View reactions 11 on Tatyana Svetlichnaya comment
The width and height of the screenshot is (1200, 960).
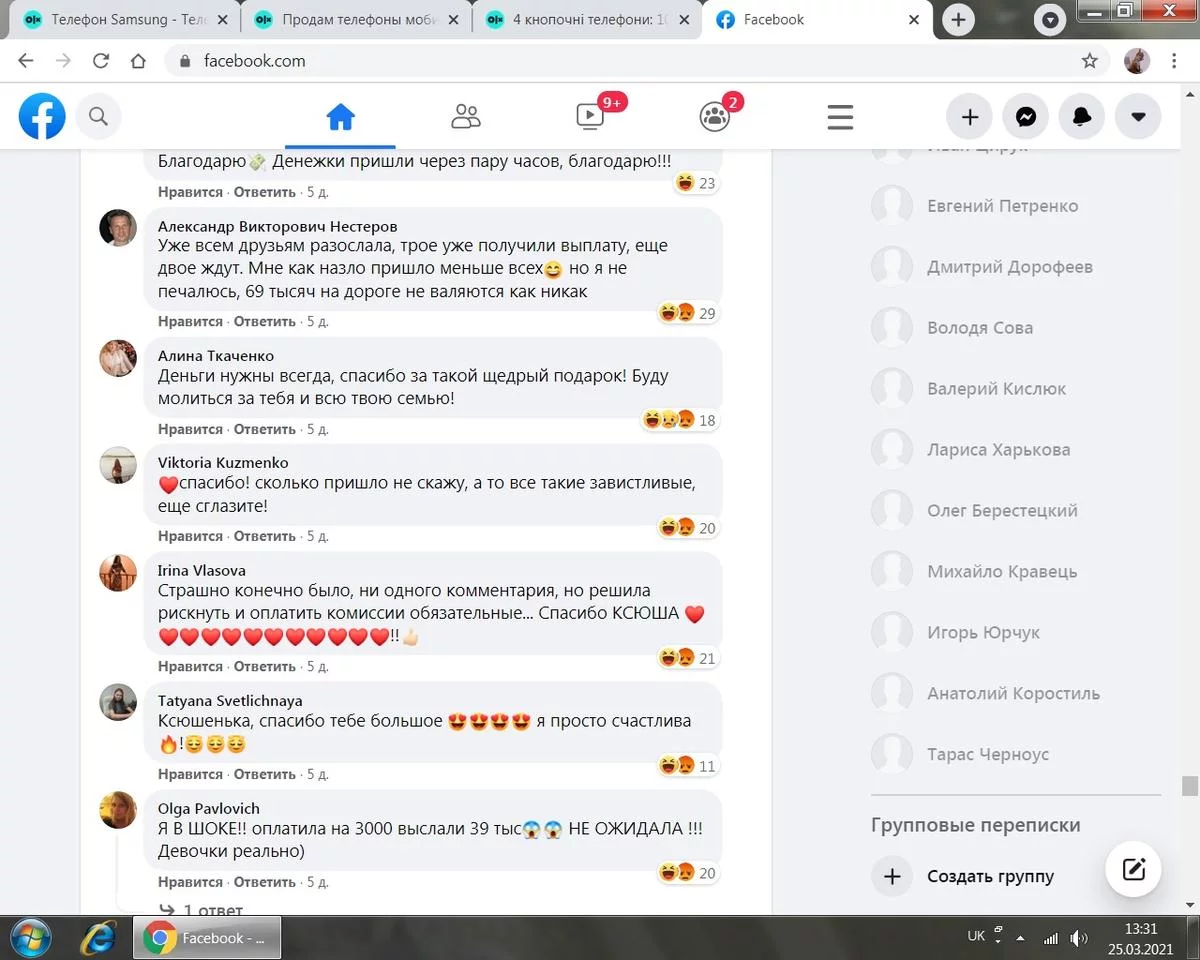pyautogui.click(x=688, y=766)
